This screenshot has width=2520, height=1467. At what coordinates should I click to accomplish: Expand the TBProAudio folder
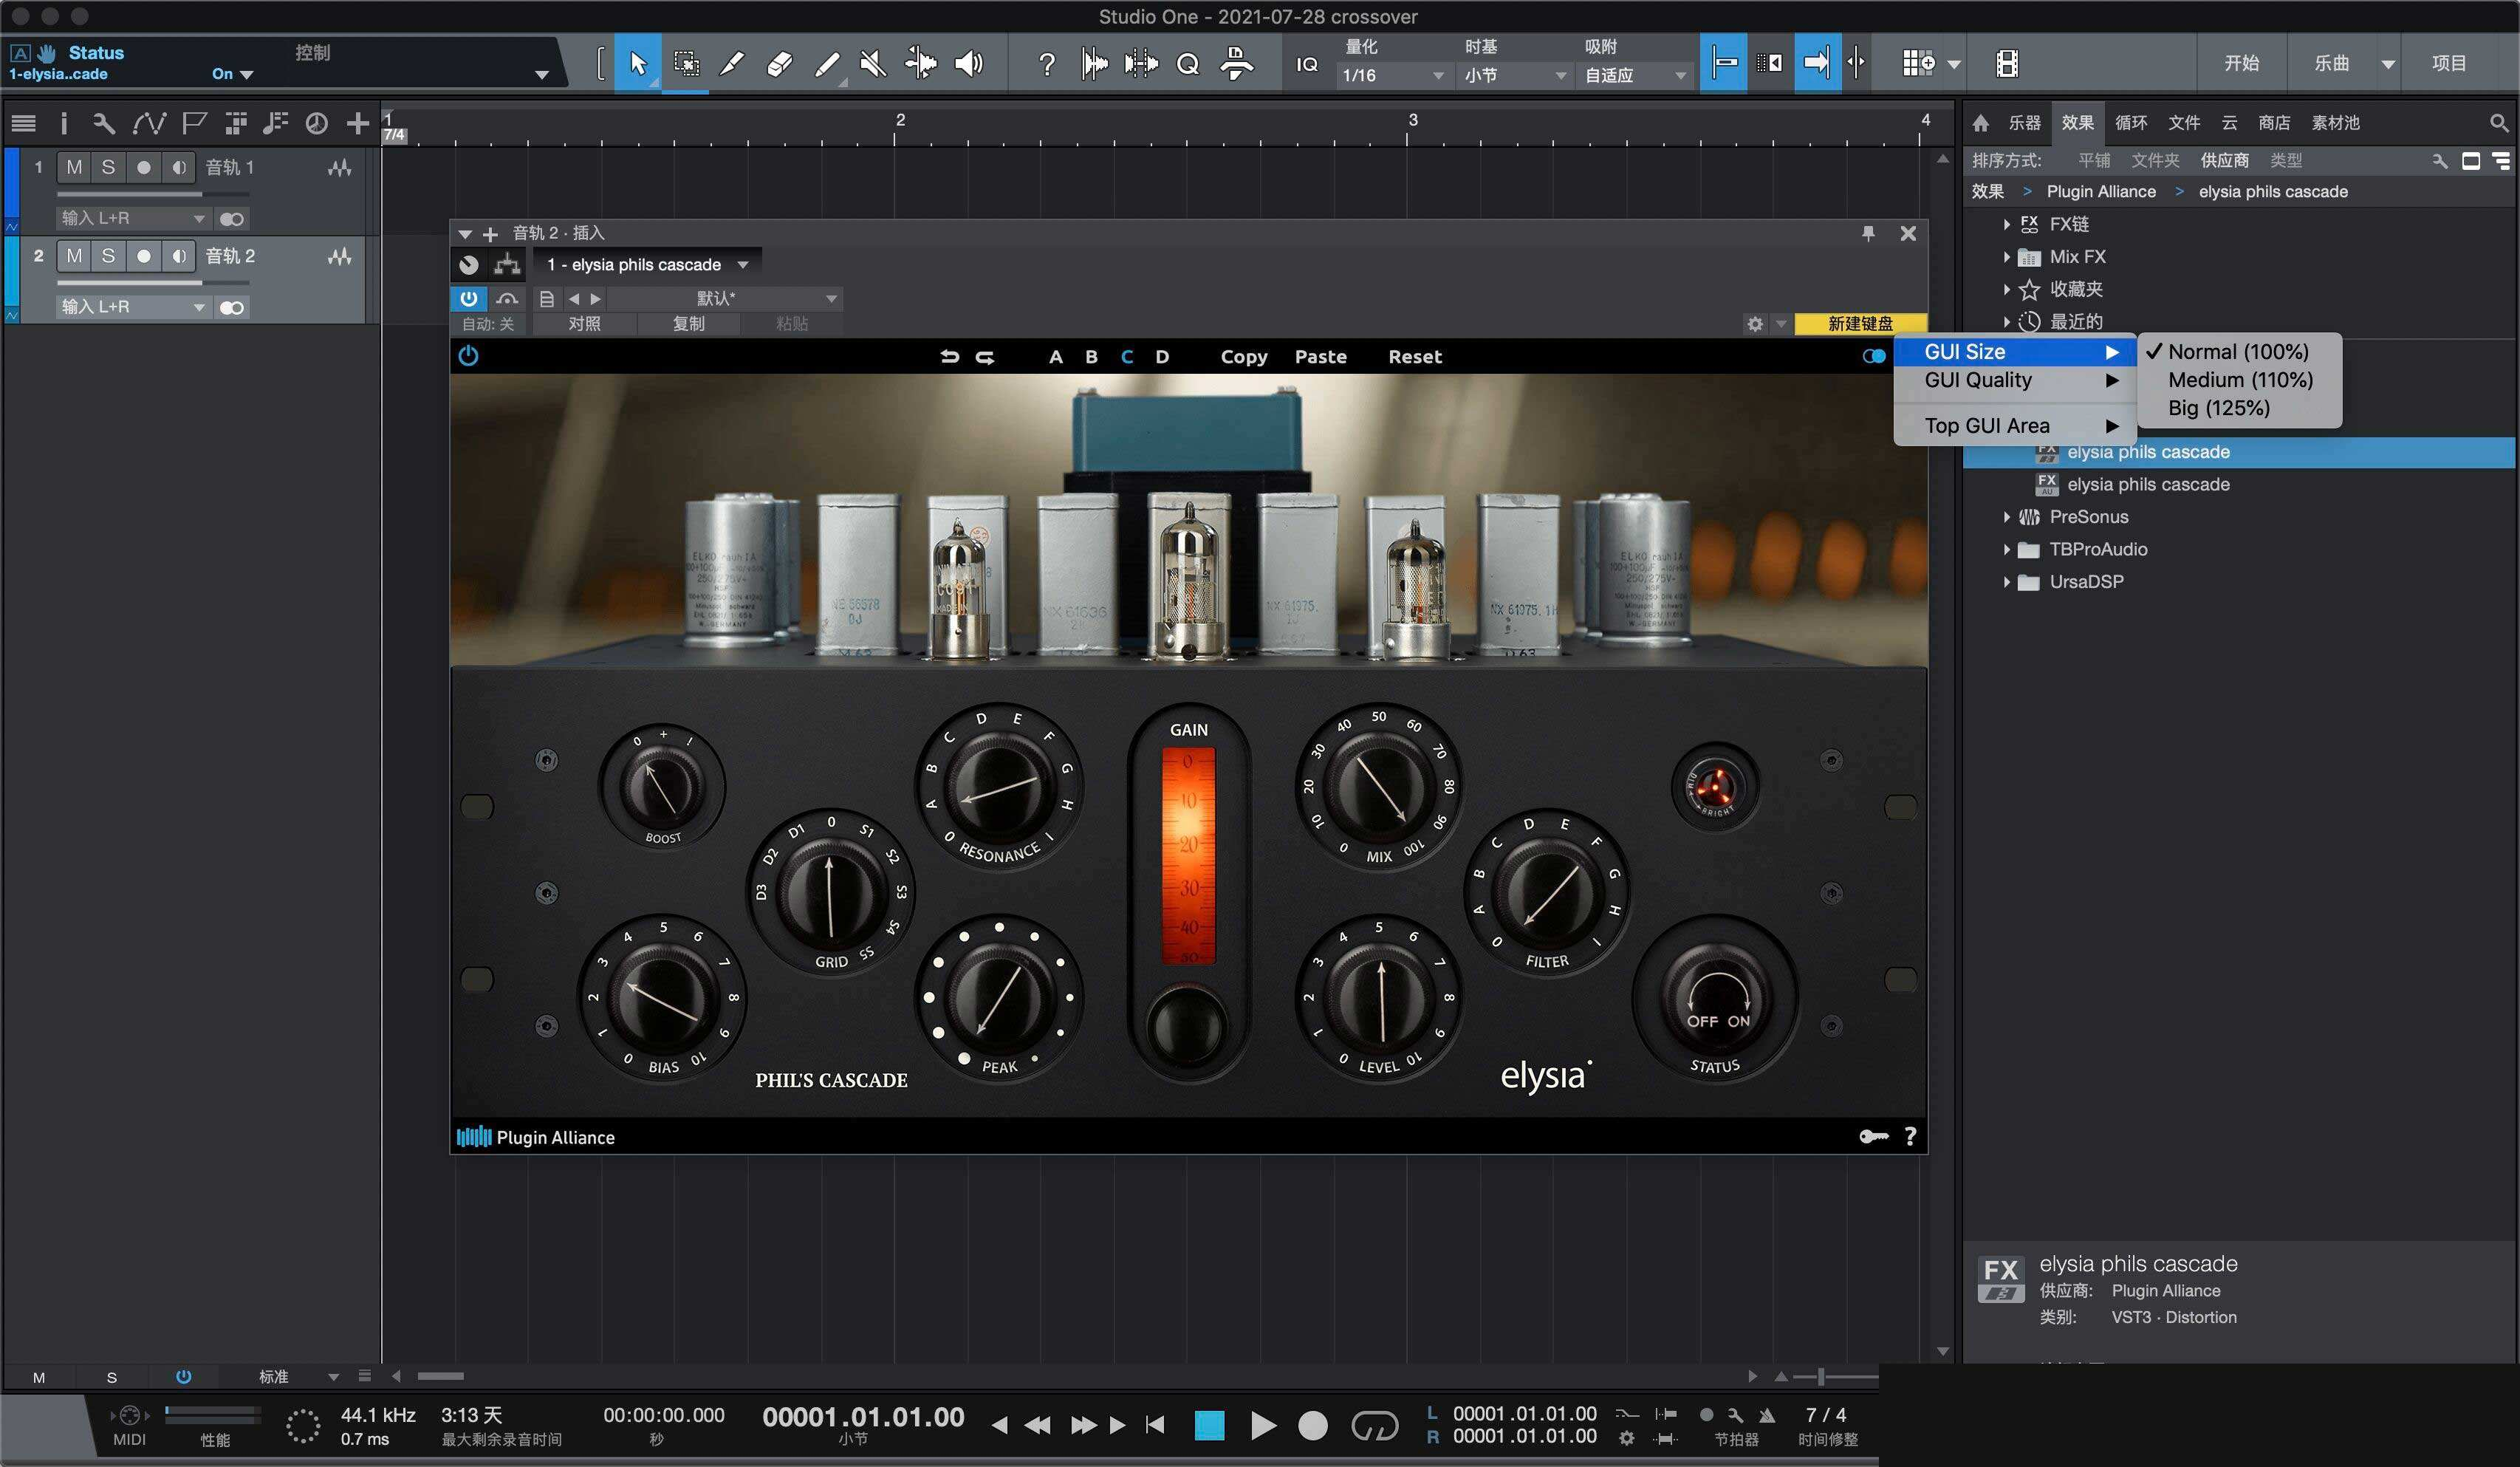[2006, 549]
